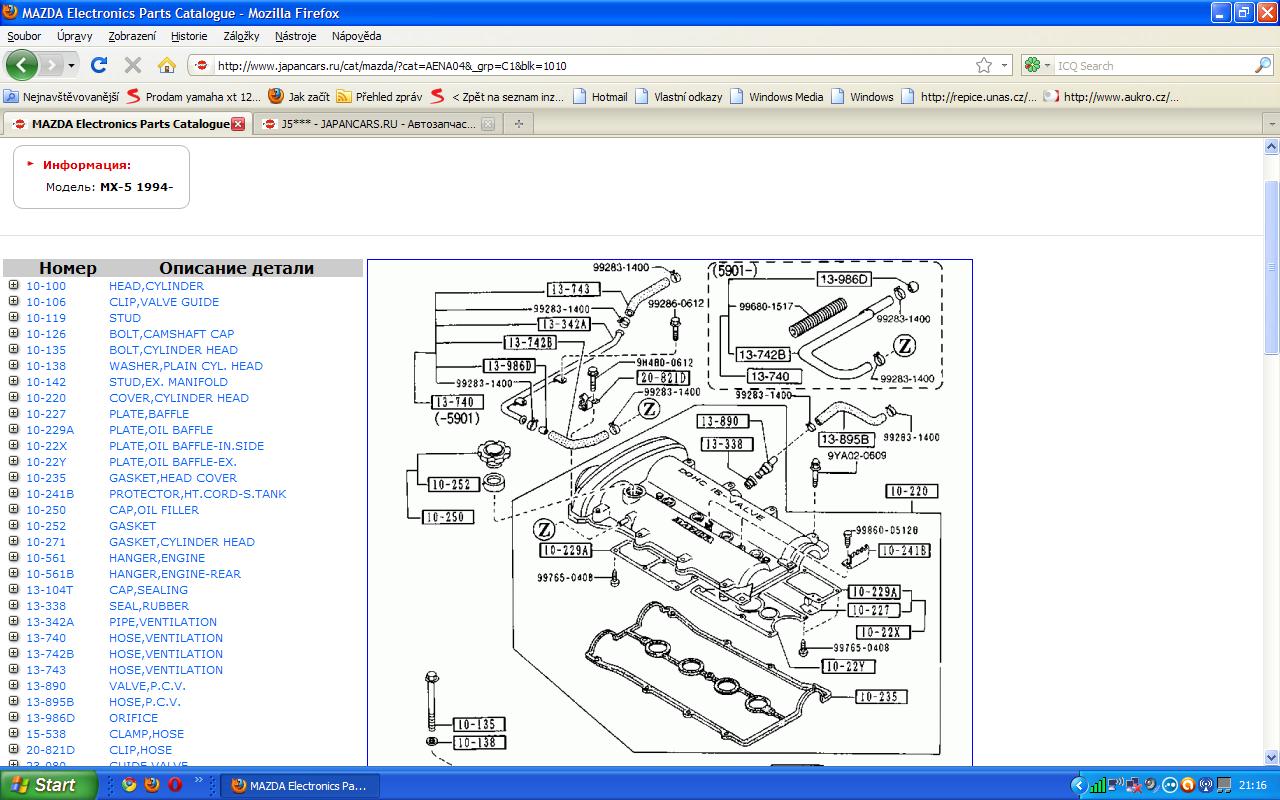Click the Forward navigation arrow

tap(51, 65)
